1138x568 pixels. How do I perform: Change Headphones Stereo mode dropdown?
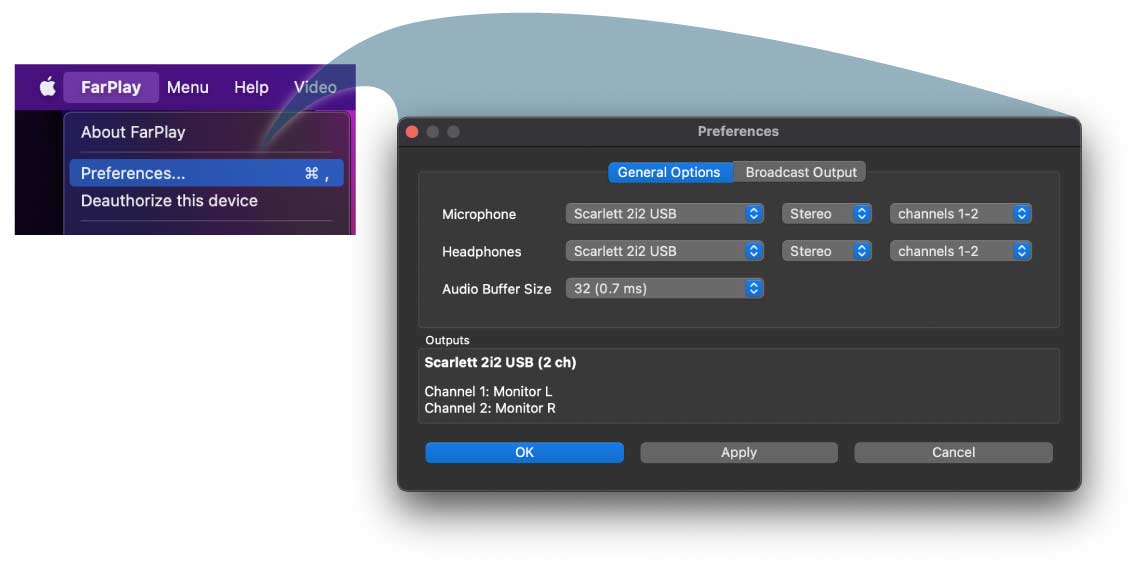click(x=826, y=251)
